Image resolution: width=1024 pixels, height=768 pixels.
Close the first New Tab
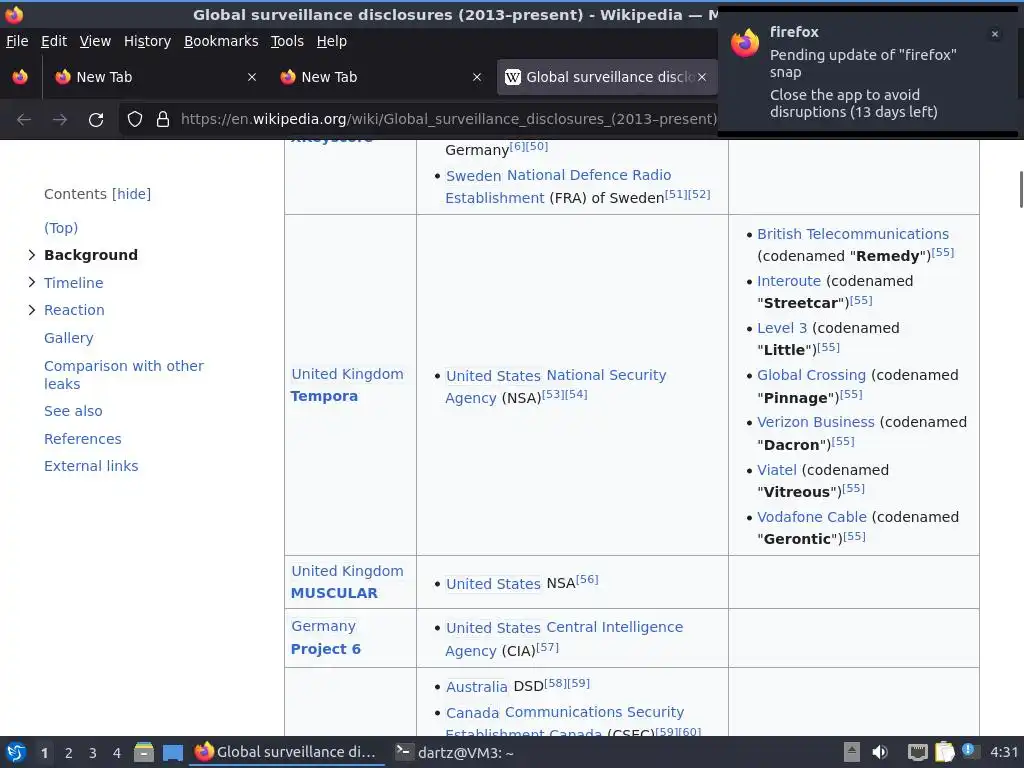click(251, 77)
